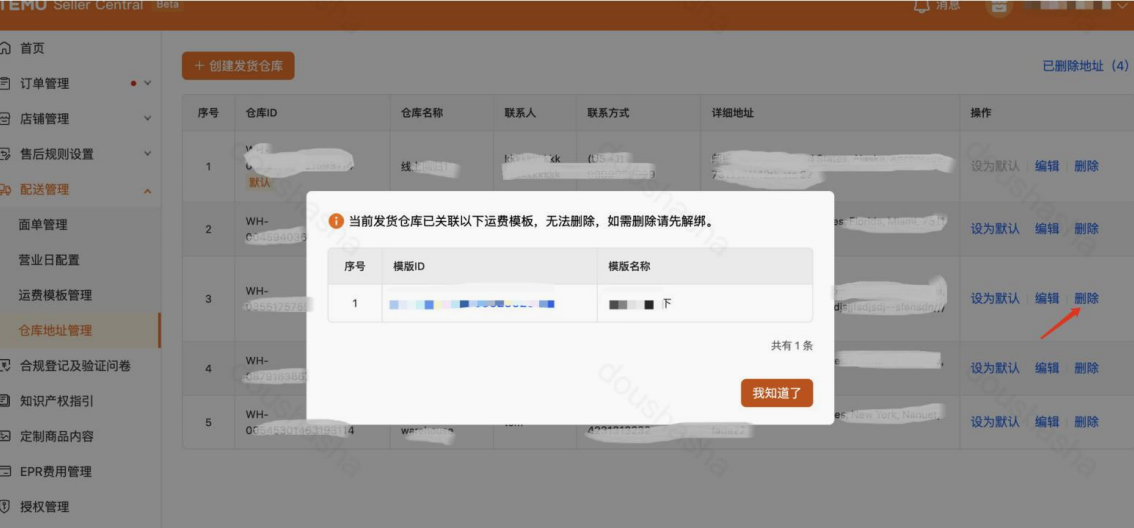Click 删除 for warehouse row 4
1134x528 pixels.
coord(1086,368)
